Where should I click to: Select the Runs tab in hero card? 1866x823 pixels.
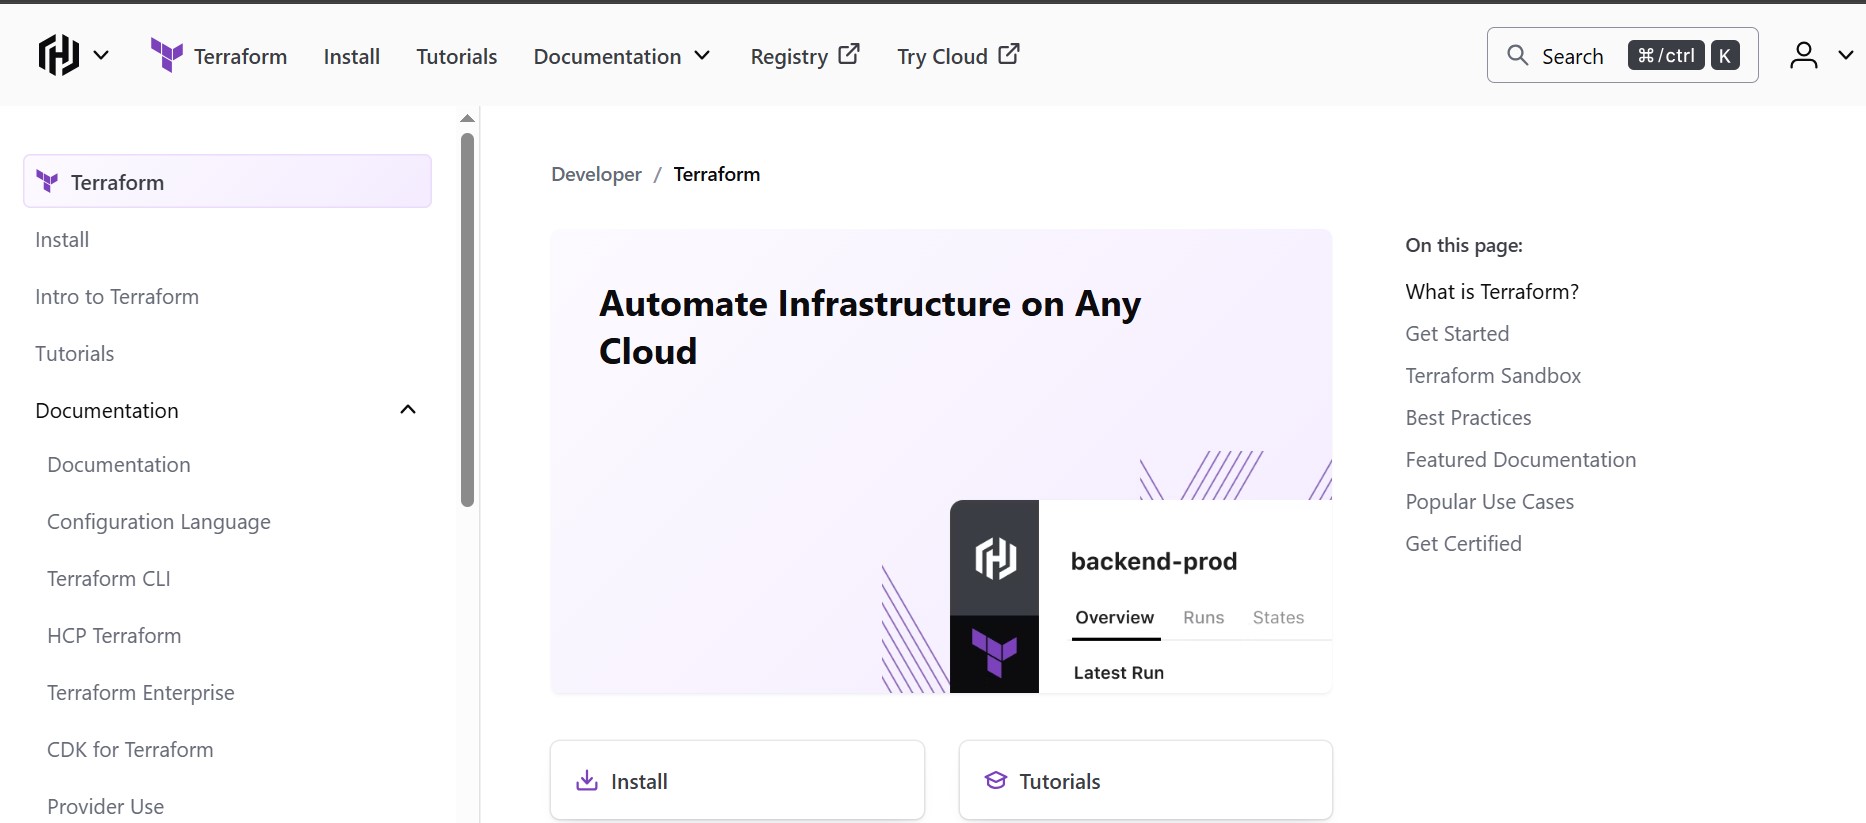(1204, 618)
